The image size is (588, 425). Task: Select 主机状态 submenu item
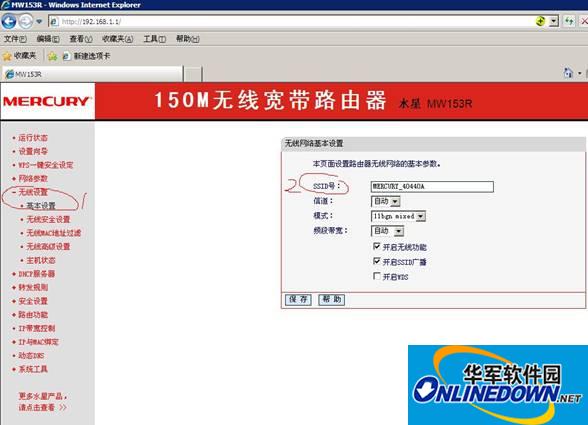[x=41, y=260]
